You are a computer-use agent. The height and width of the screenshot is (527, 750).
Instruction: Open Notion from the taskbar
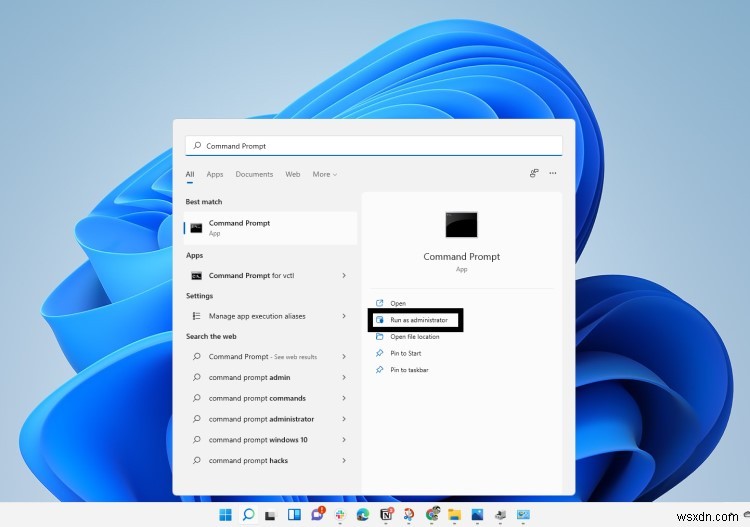tap(386, 515)
